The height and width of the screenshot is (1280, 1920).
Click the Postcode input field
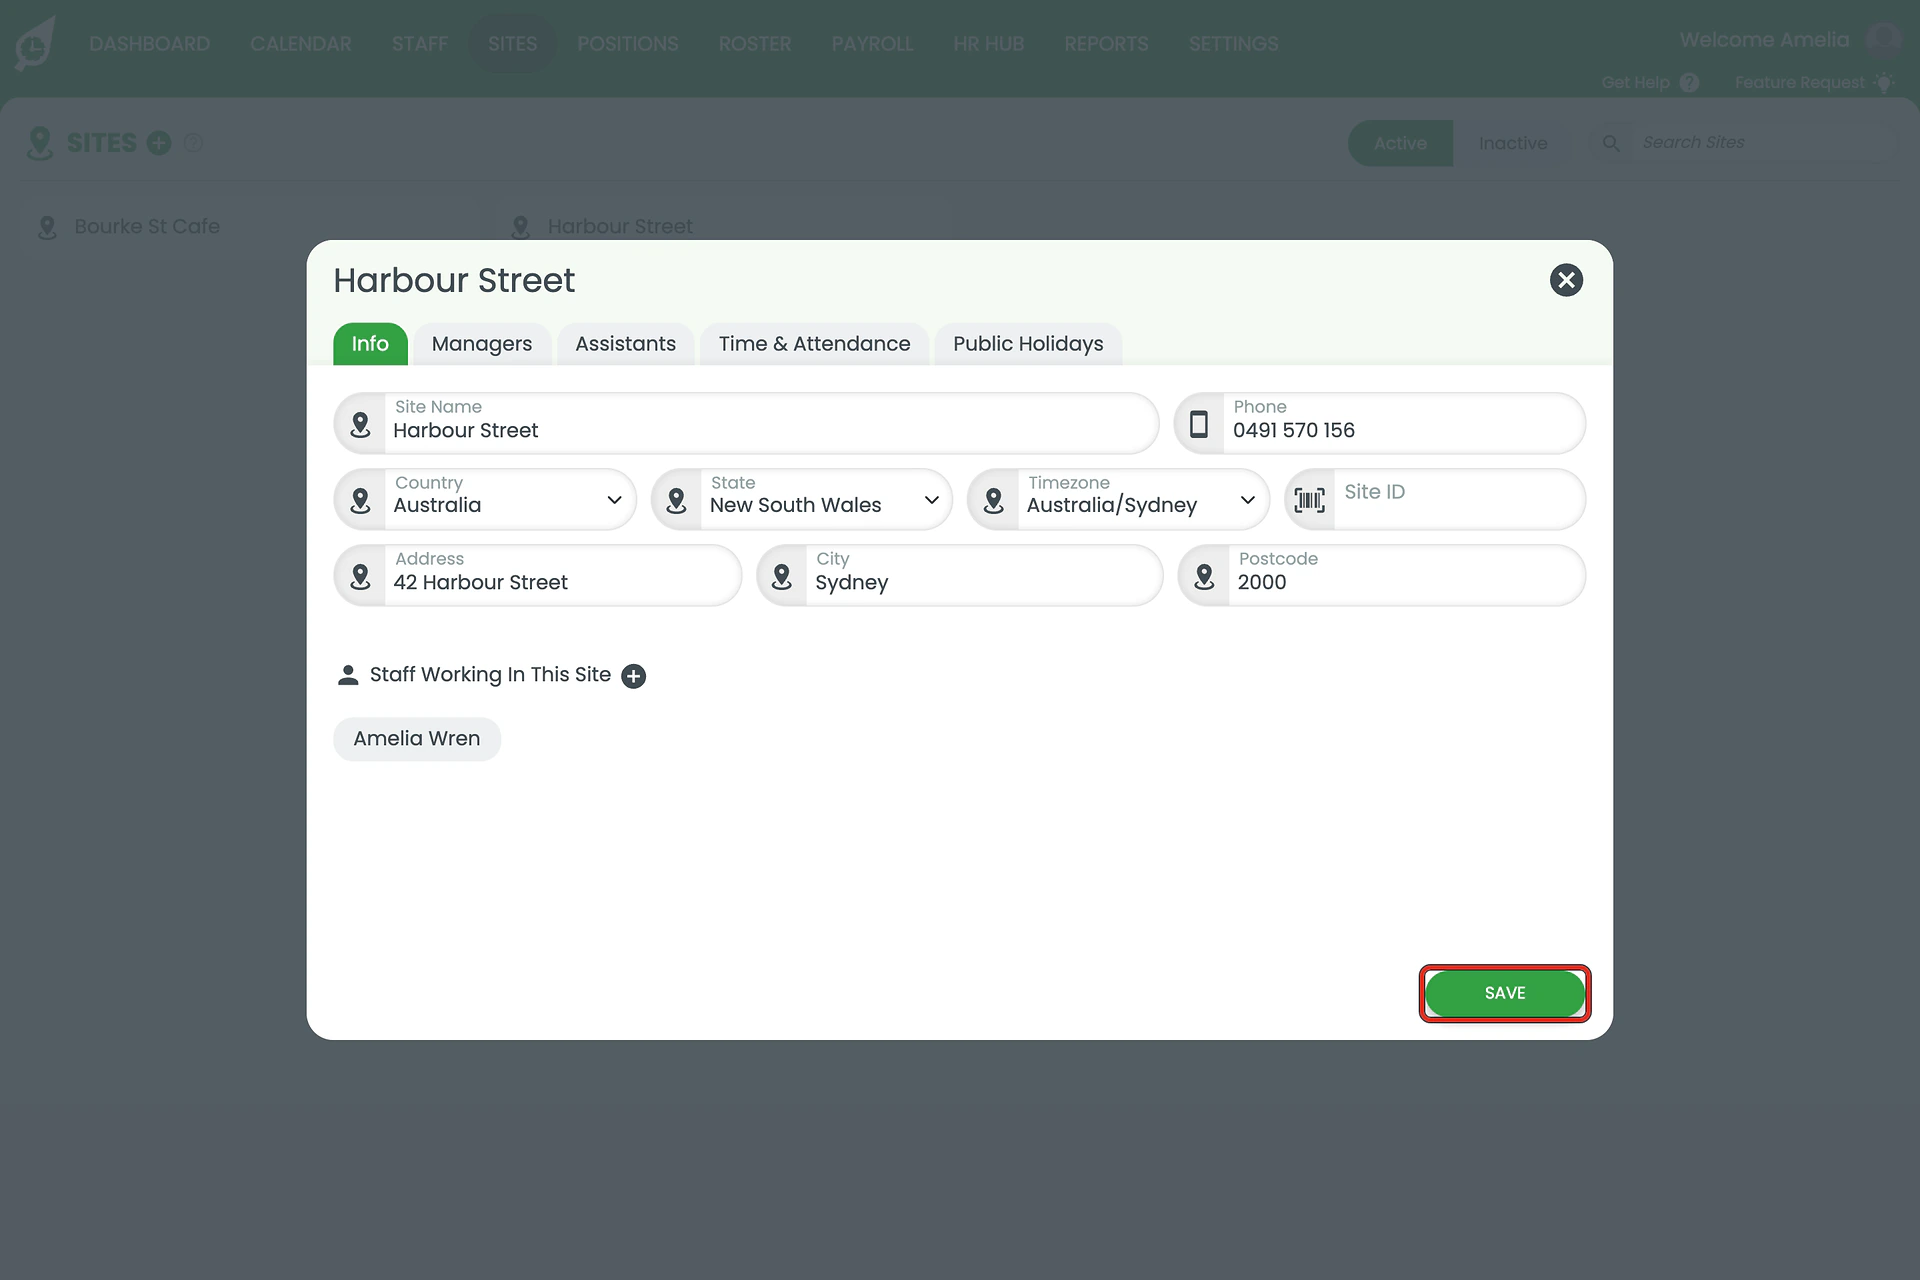tap(1382, 575)
